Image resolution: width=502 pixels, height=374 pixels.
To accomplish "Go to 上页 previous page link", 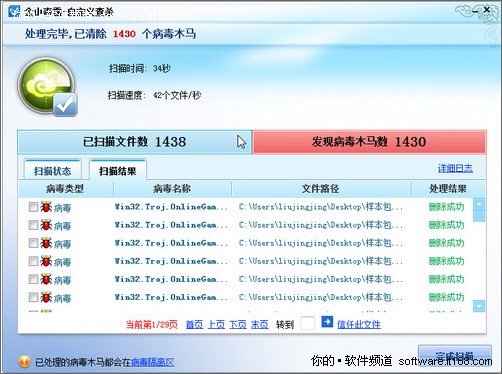I will point(216,324).
